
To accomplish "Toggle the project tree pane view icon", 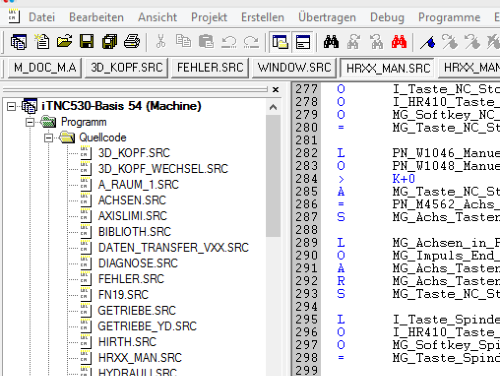I will click(280, 42).
